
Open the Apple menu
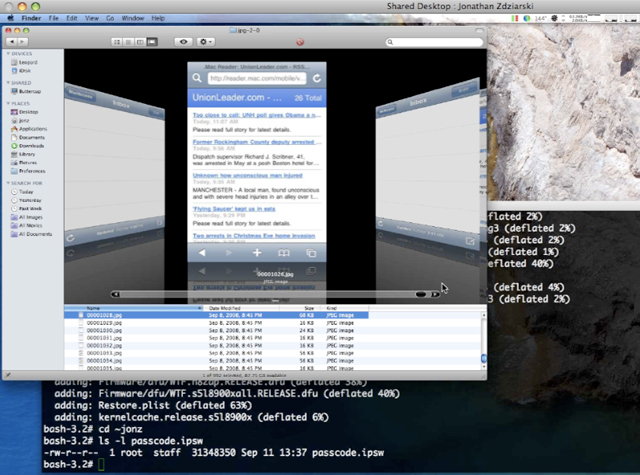coord(11,18)
